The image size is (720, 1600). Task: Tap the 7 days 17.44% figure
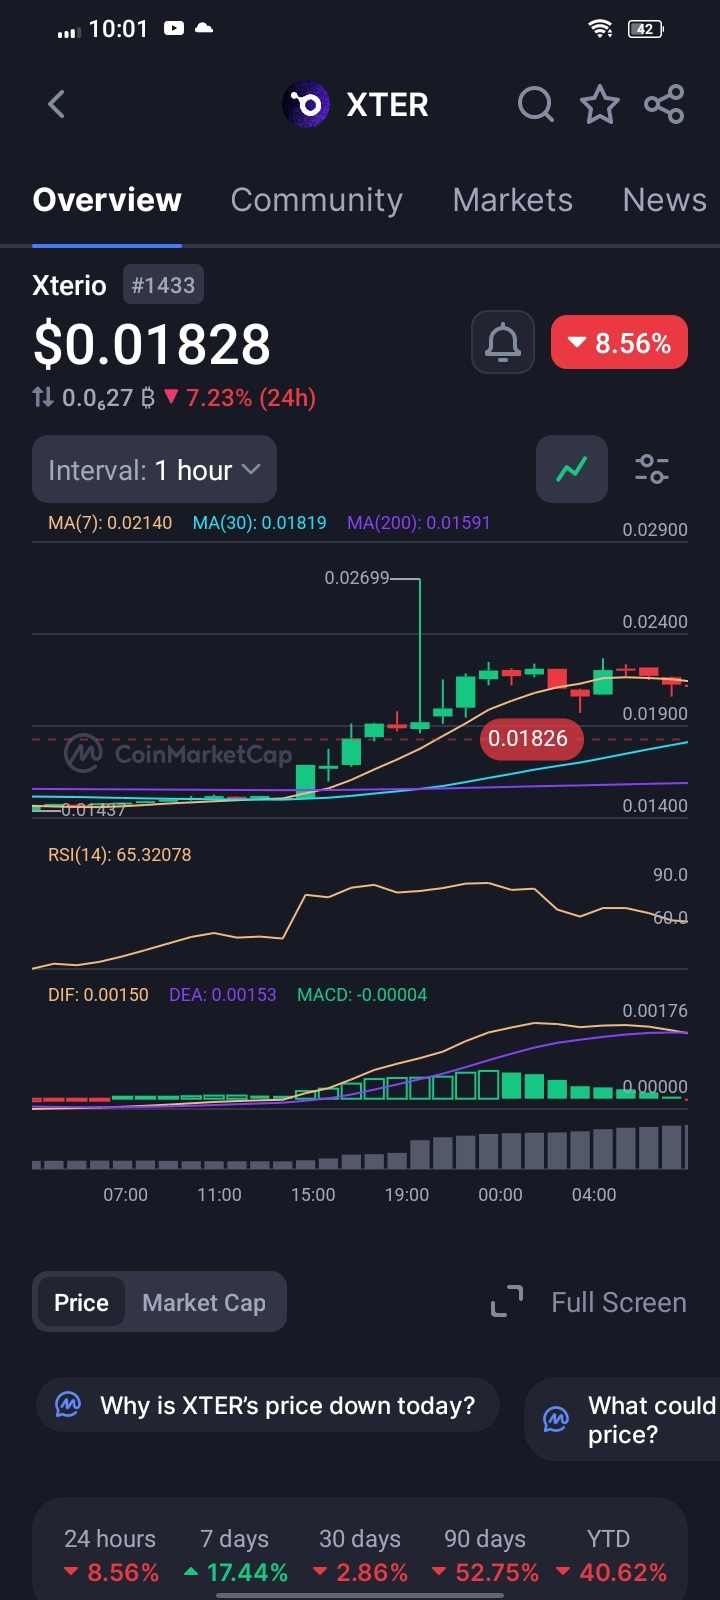[236, 1572]
